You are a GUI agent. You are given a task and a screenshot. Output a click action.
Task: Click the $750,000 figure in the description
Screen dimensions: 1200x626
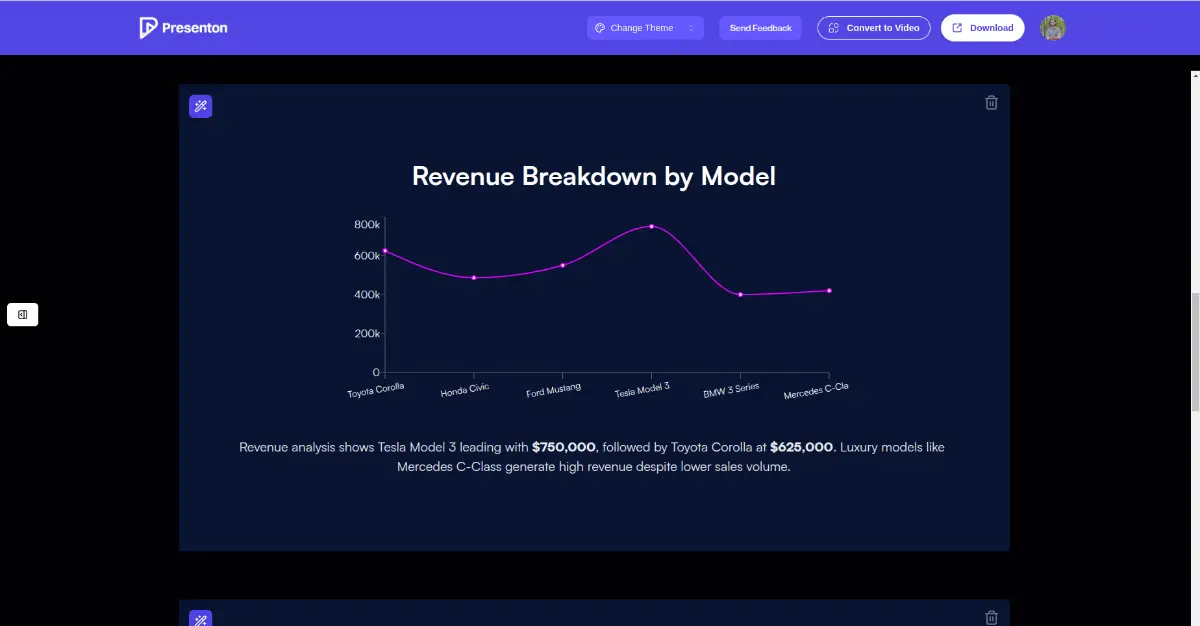pyautogui.click(x=564, y=447)
